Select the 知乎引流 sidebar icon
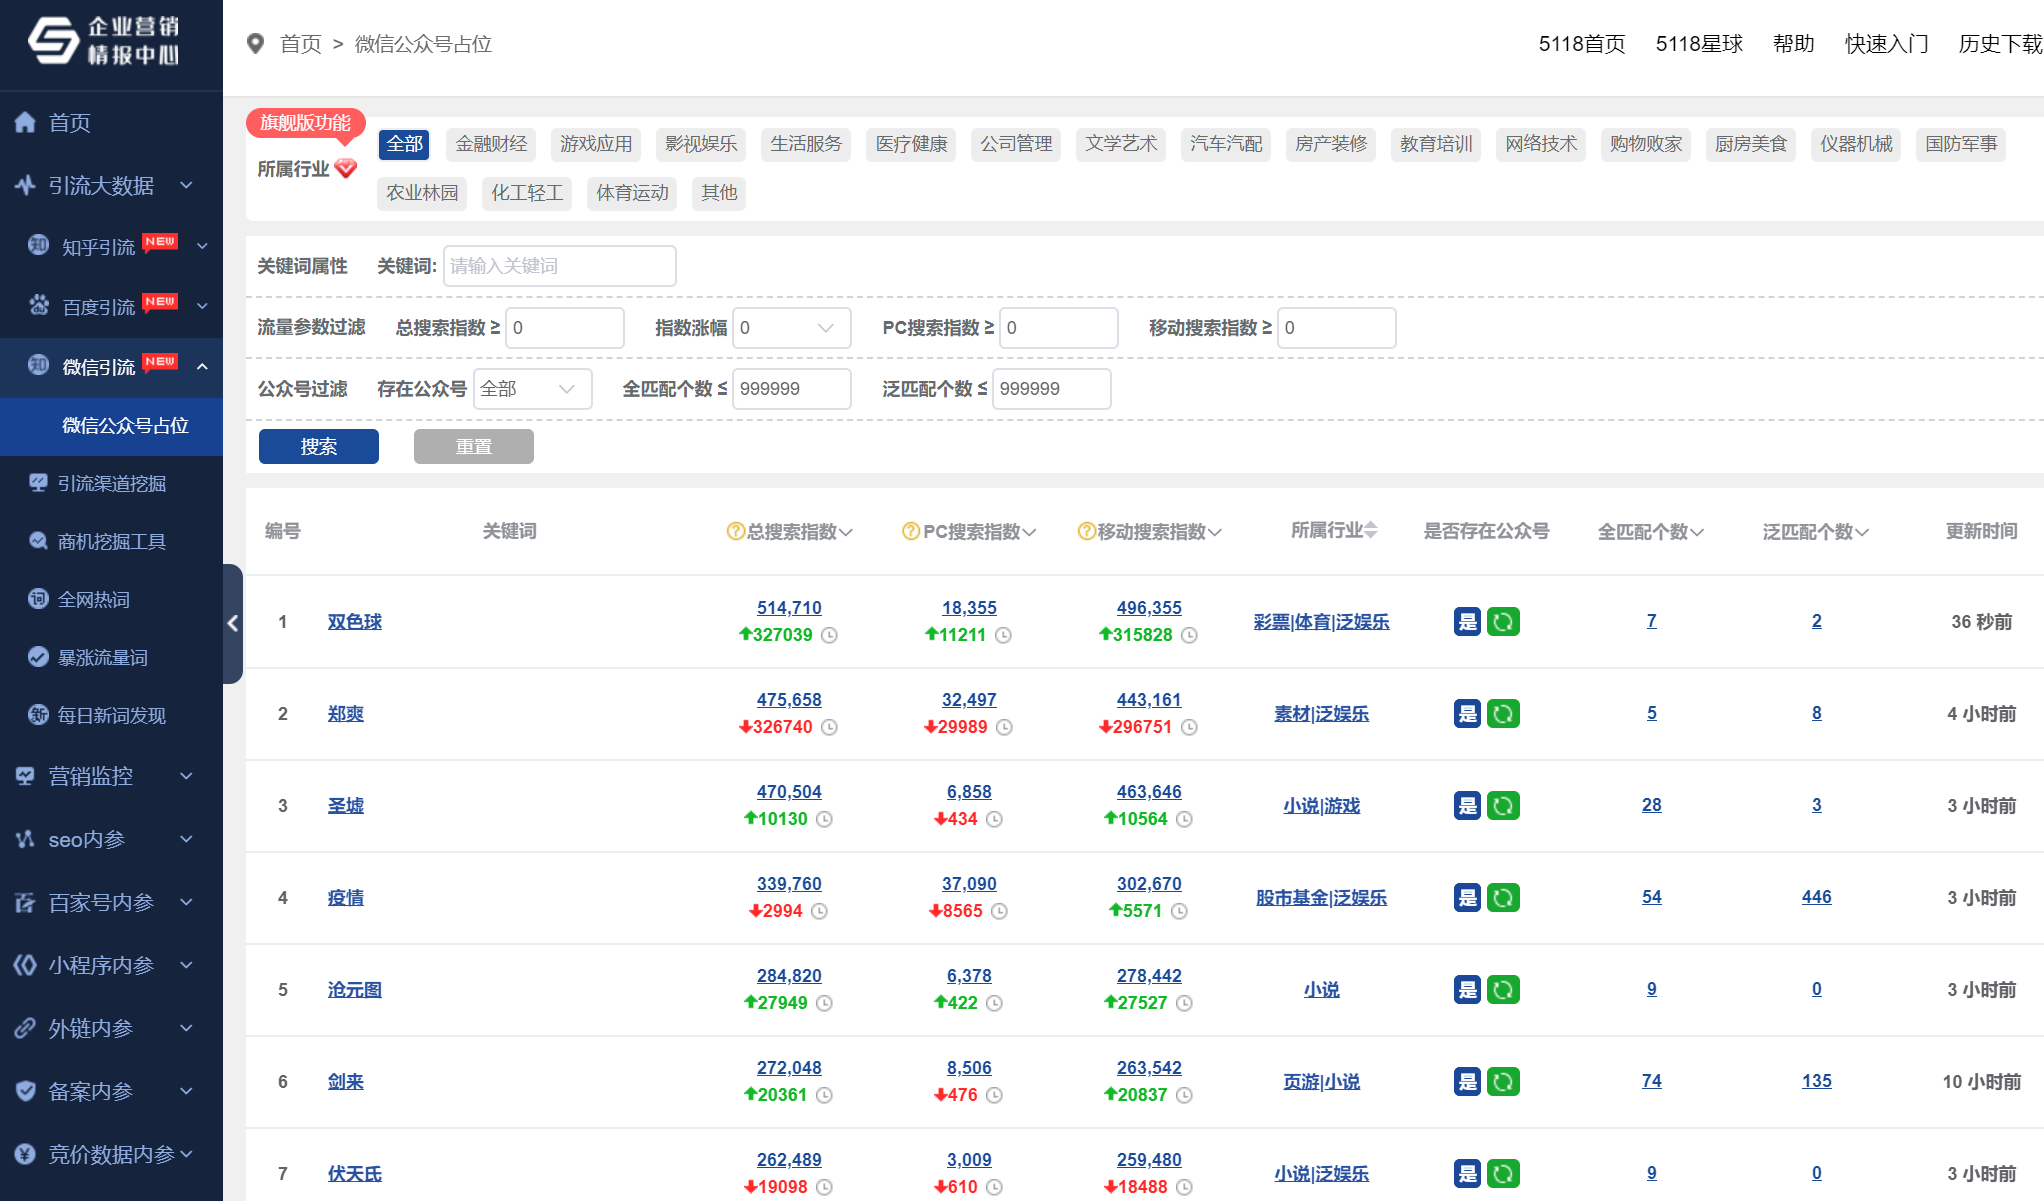Viewport: 2044px width, 1201px height. point(37,246)
